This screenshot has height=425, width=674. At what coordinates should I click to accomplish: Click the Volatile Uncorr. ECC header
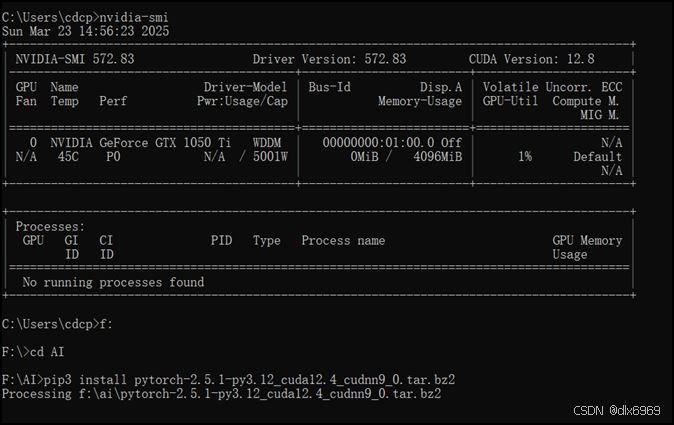point(552,87)
